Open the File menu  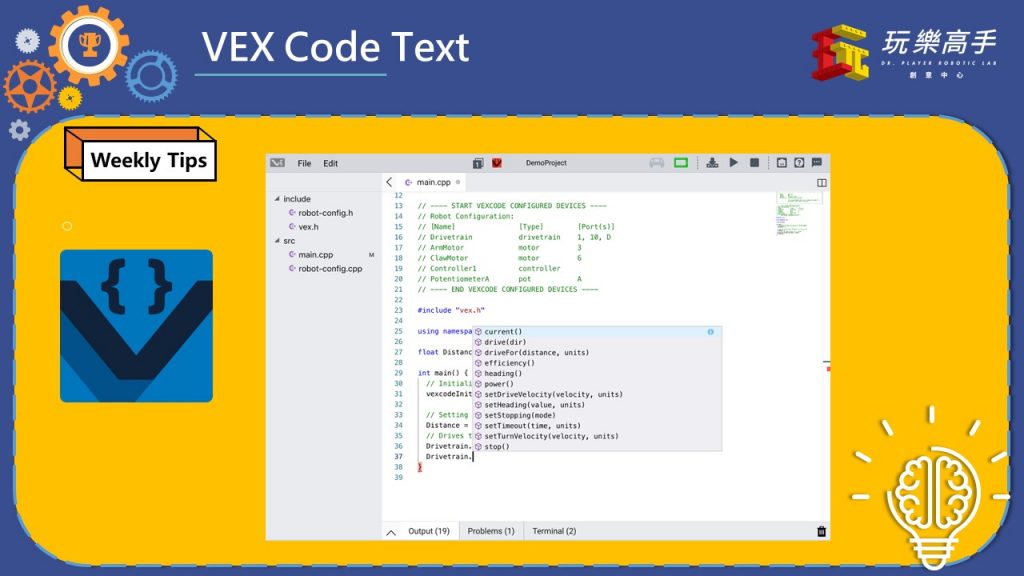click(x=304, y=163)
